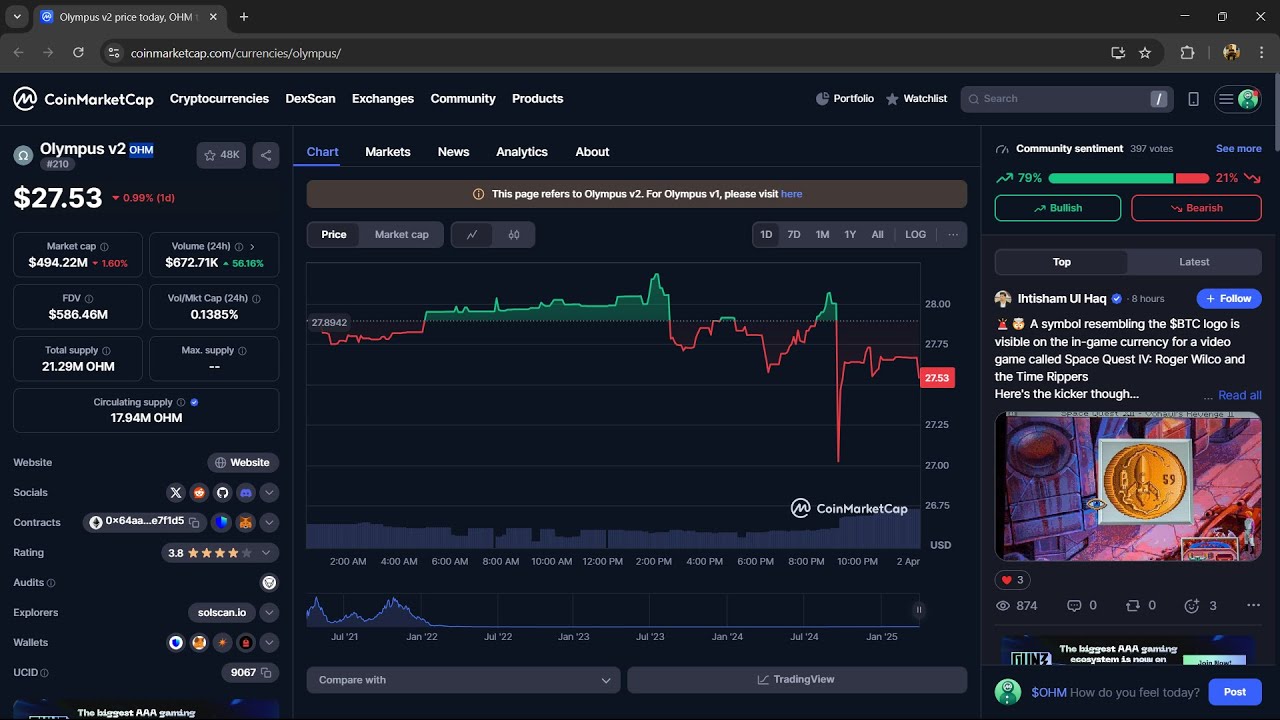Open the Discord social link
1280x720 pixels.
coord(245,492)
